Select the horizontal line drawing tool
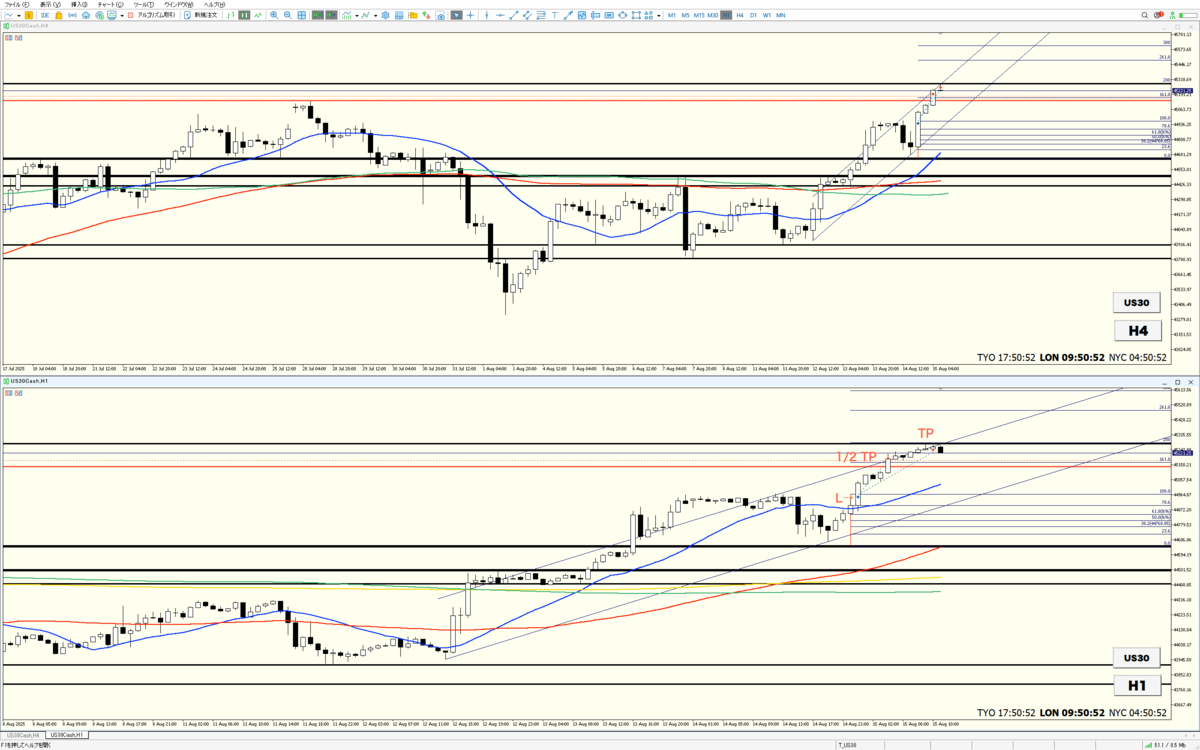This screenshot has width=1200, height=750. point(501,15)
